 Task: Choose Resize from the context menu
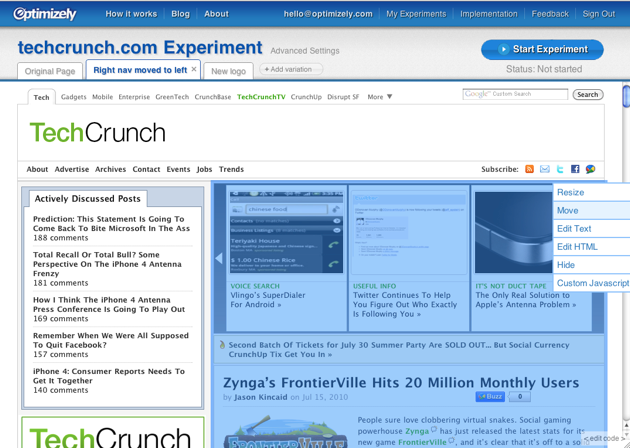591,192
